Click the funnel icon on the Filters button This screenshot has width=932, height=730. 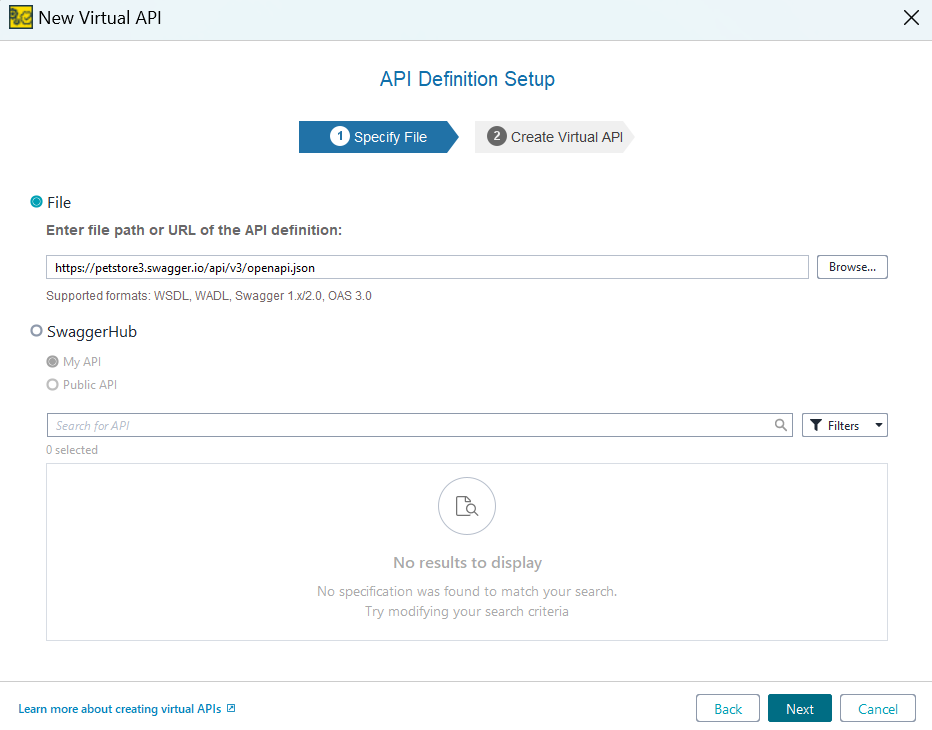click(816, 424)
